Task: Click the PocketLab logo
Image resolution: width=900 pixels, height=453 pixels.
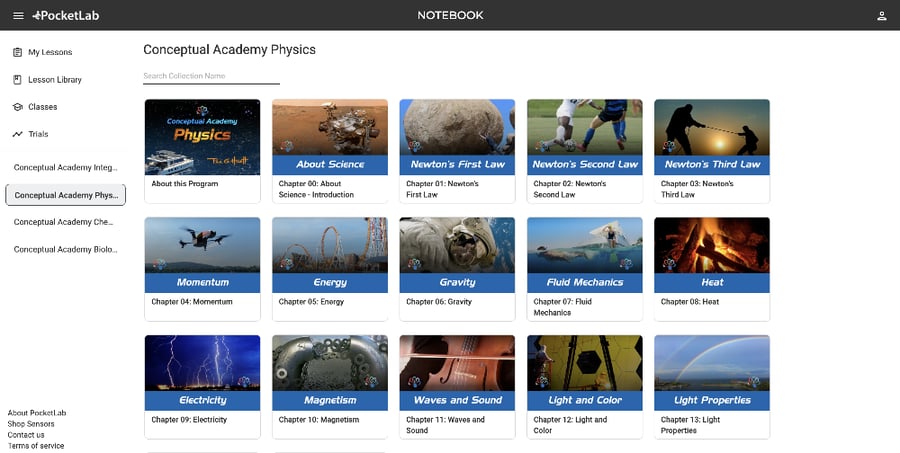Action: (x=65, y=16)
